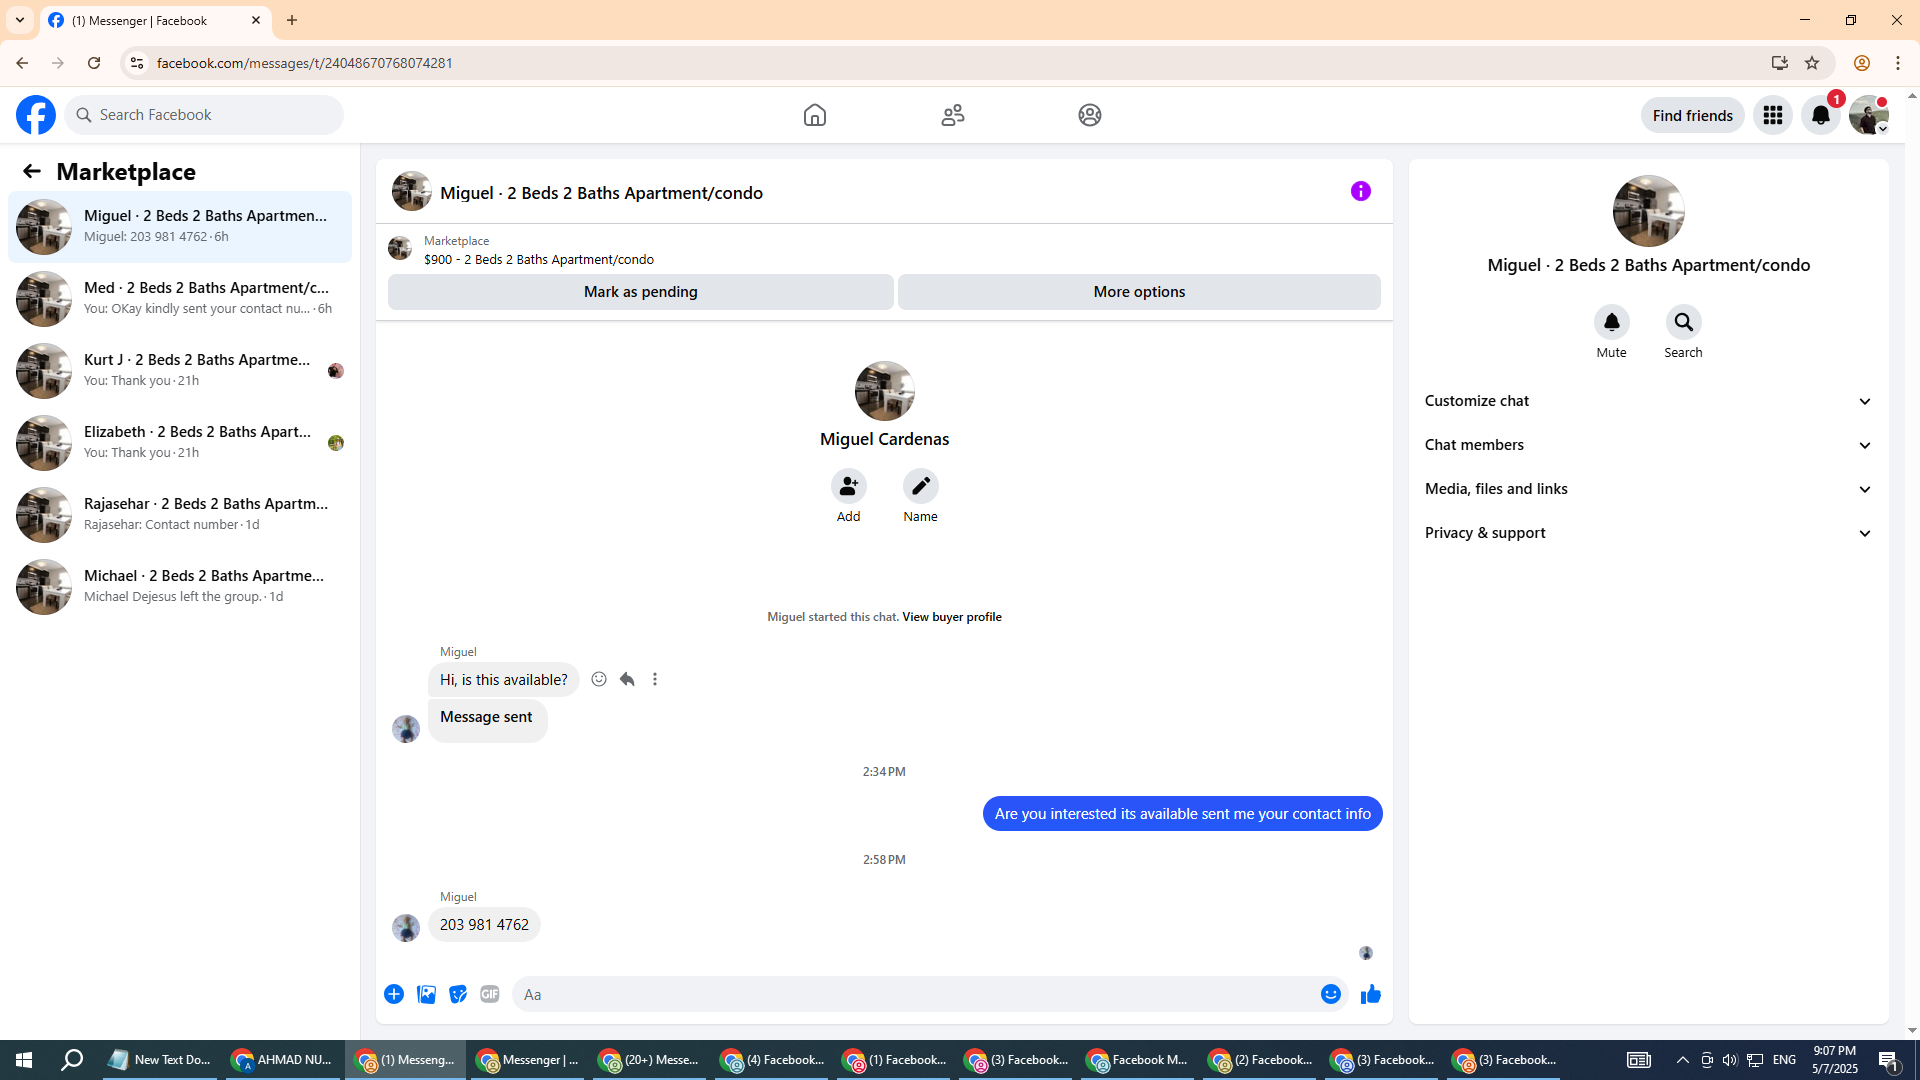
Task: Open the emoji picker in message box
Action: click(1330, 994)
